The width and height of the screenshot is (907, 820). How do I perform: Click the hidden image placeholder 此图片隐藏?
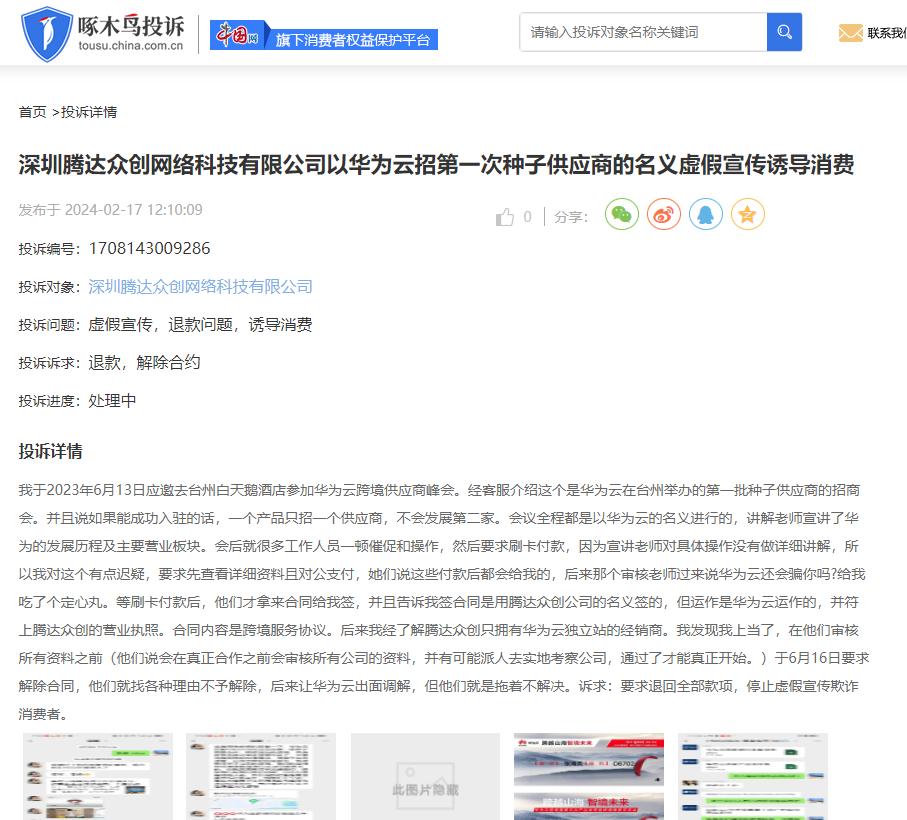point(424,777)
